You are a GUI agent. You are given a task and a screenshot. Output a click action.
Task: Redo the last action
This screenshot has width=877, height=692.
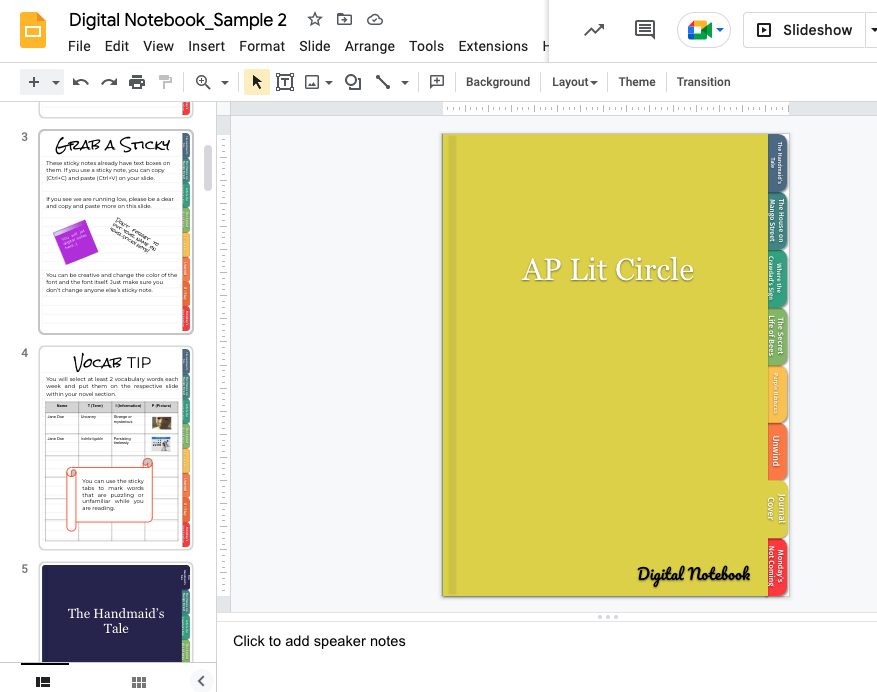[109, 82]
